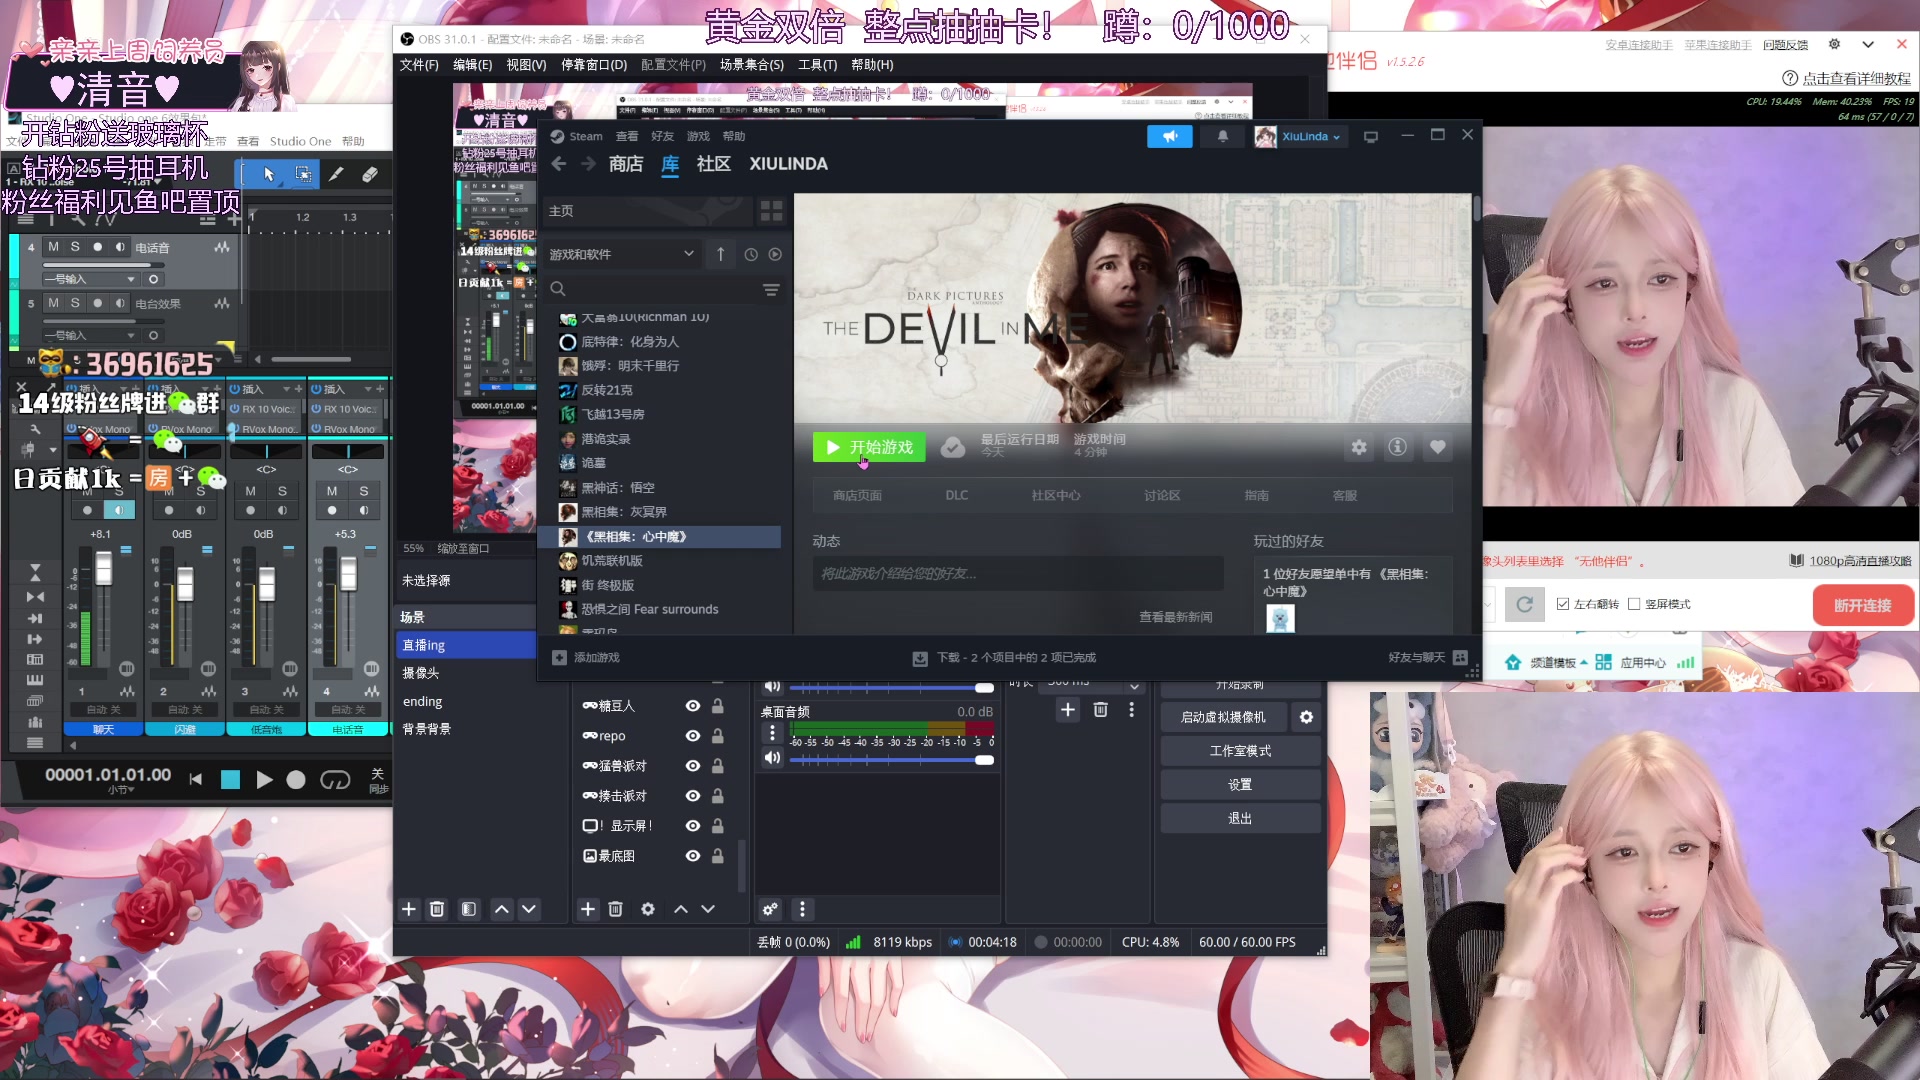Image resolution: width=1920 pixels, height=1080 pixels.
Task: Open the 小节 time format dropdown
Action: point(121,790)
